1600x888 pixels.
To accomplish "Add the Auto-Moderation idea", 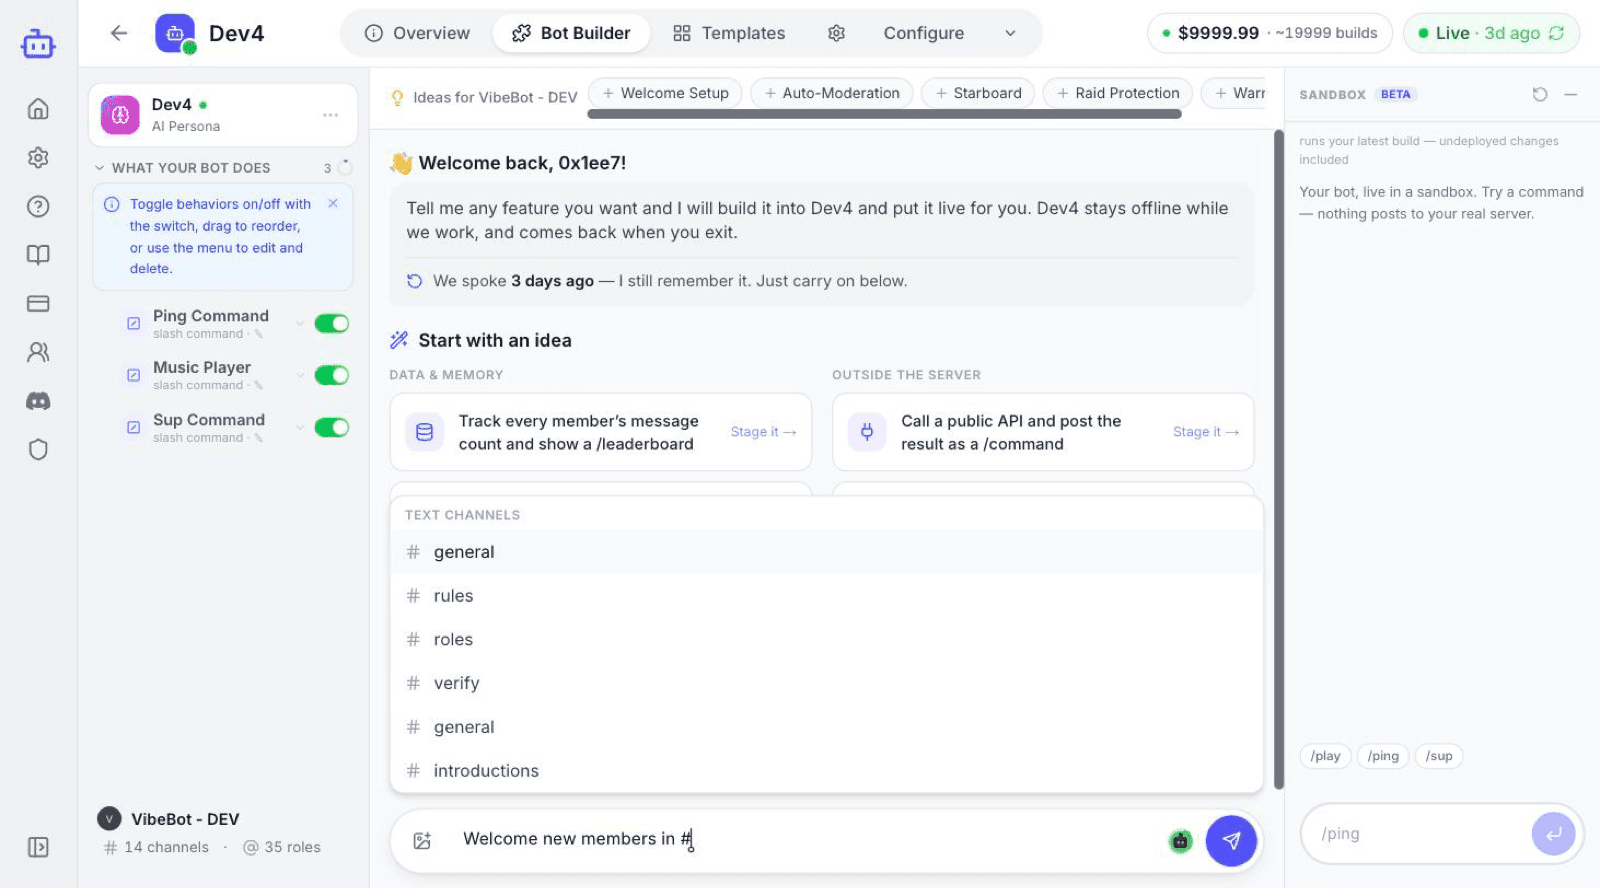I will 831,93.
